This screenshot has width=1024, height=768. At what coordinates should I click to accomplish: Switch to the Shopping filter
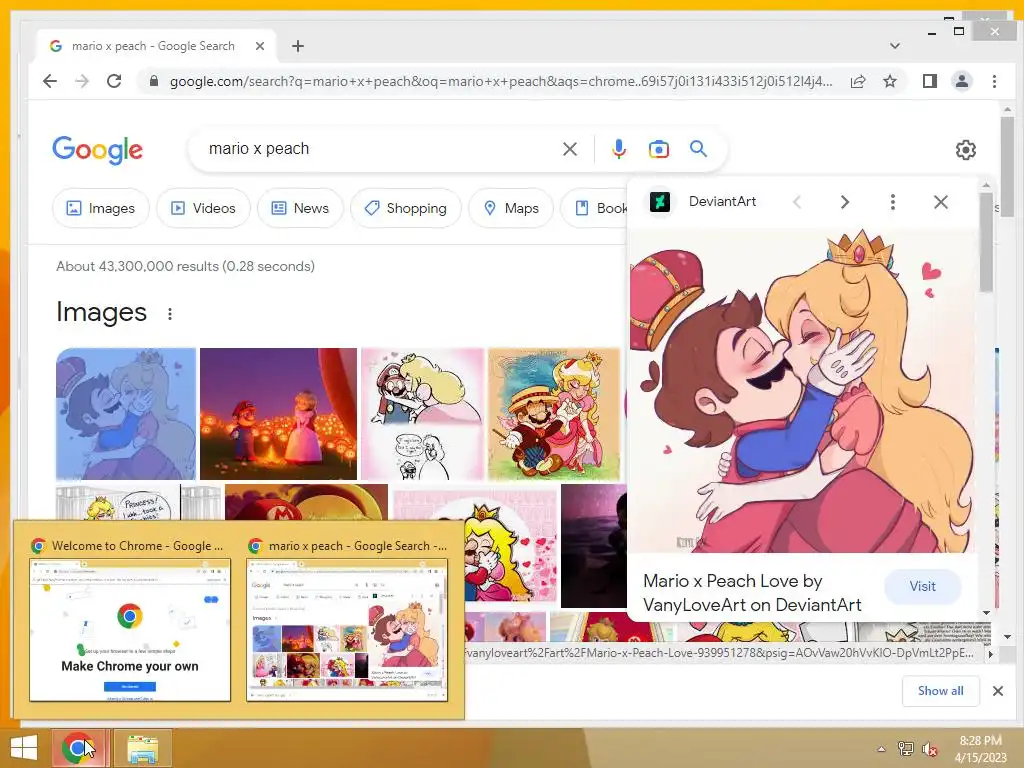(406, 208)
